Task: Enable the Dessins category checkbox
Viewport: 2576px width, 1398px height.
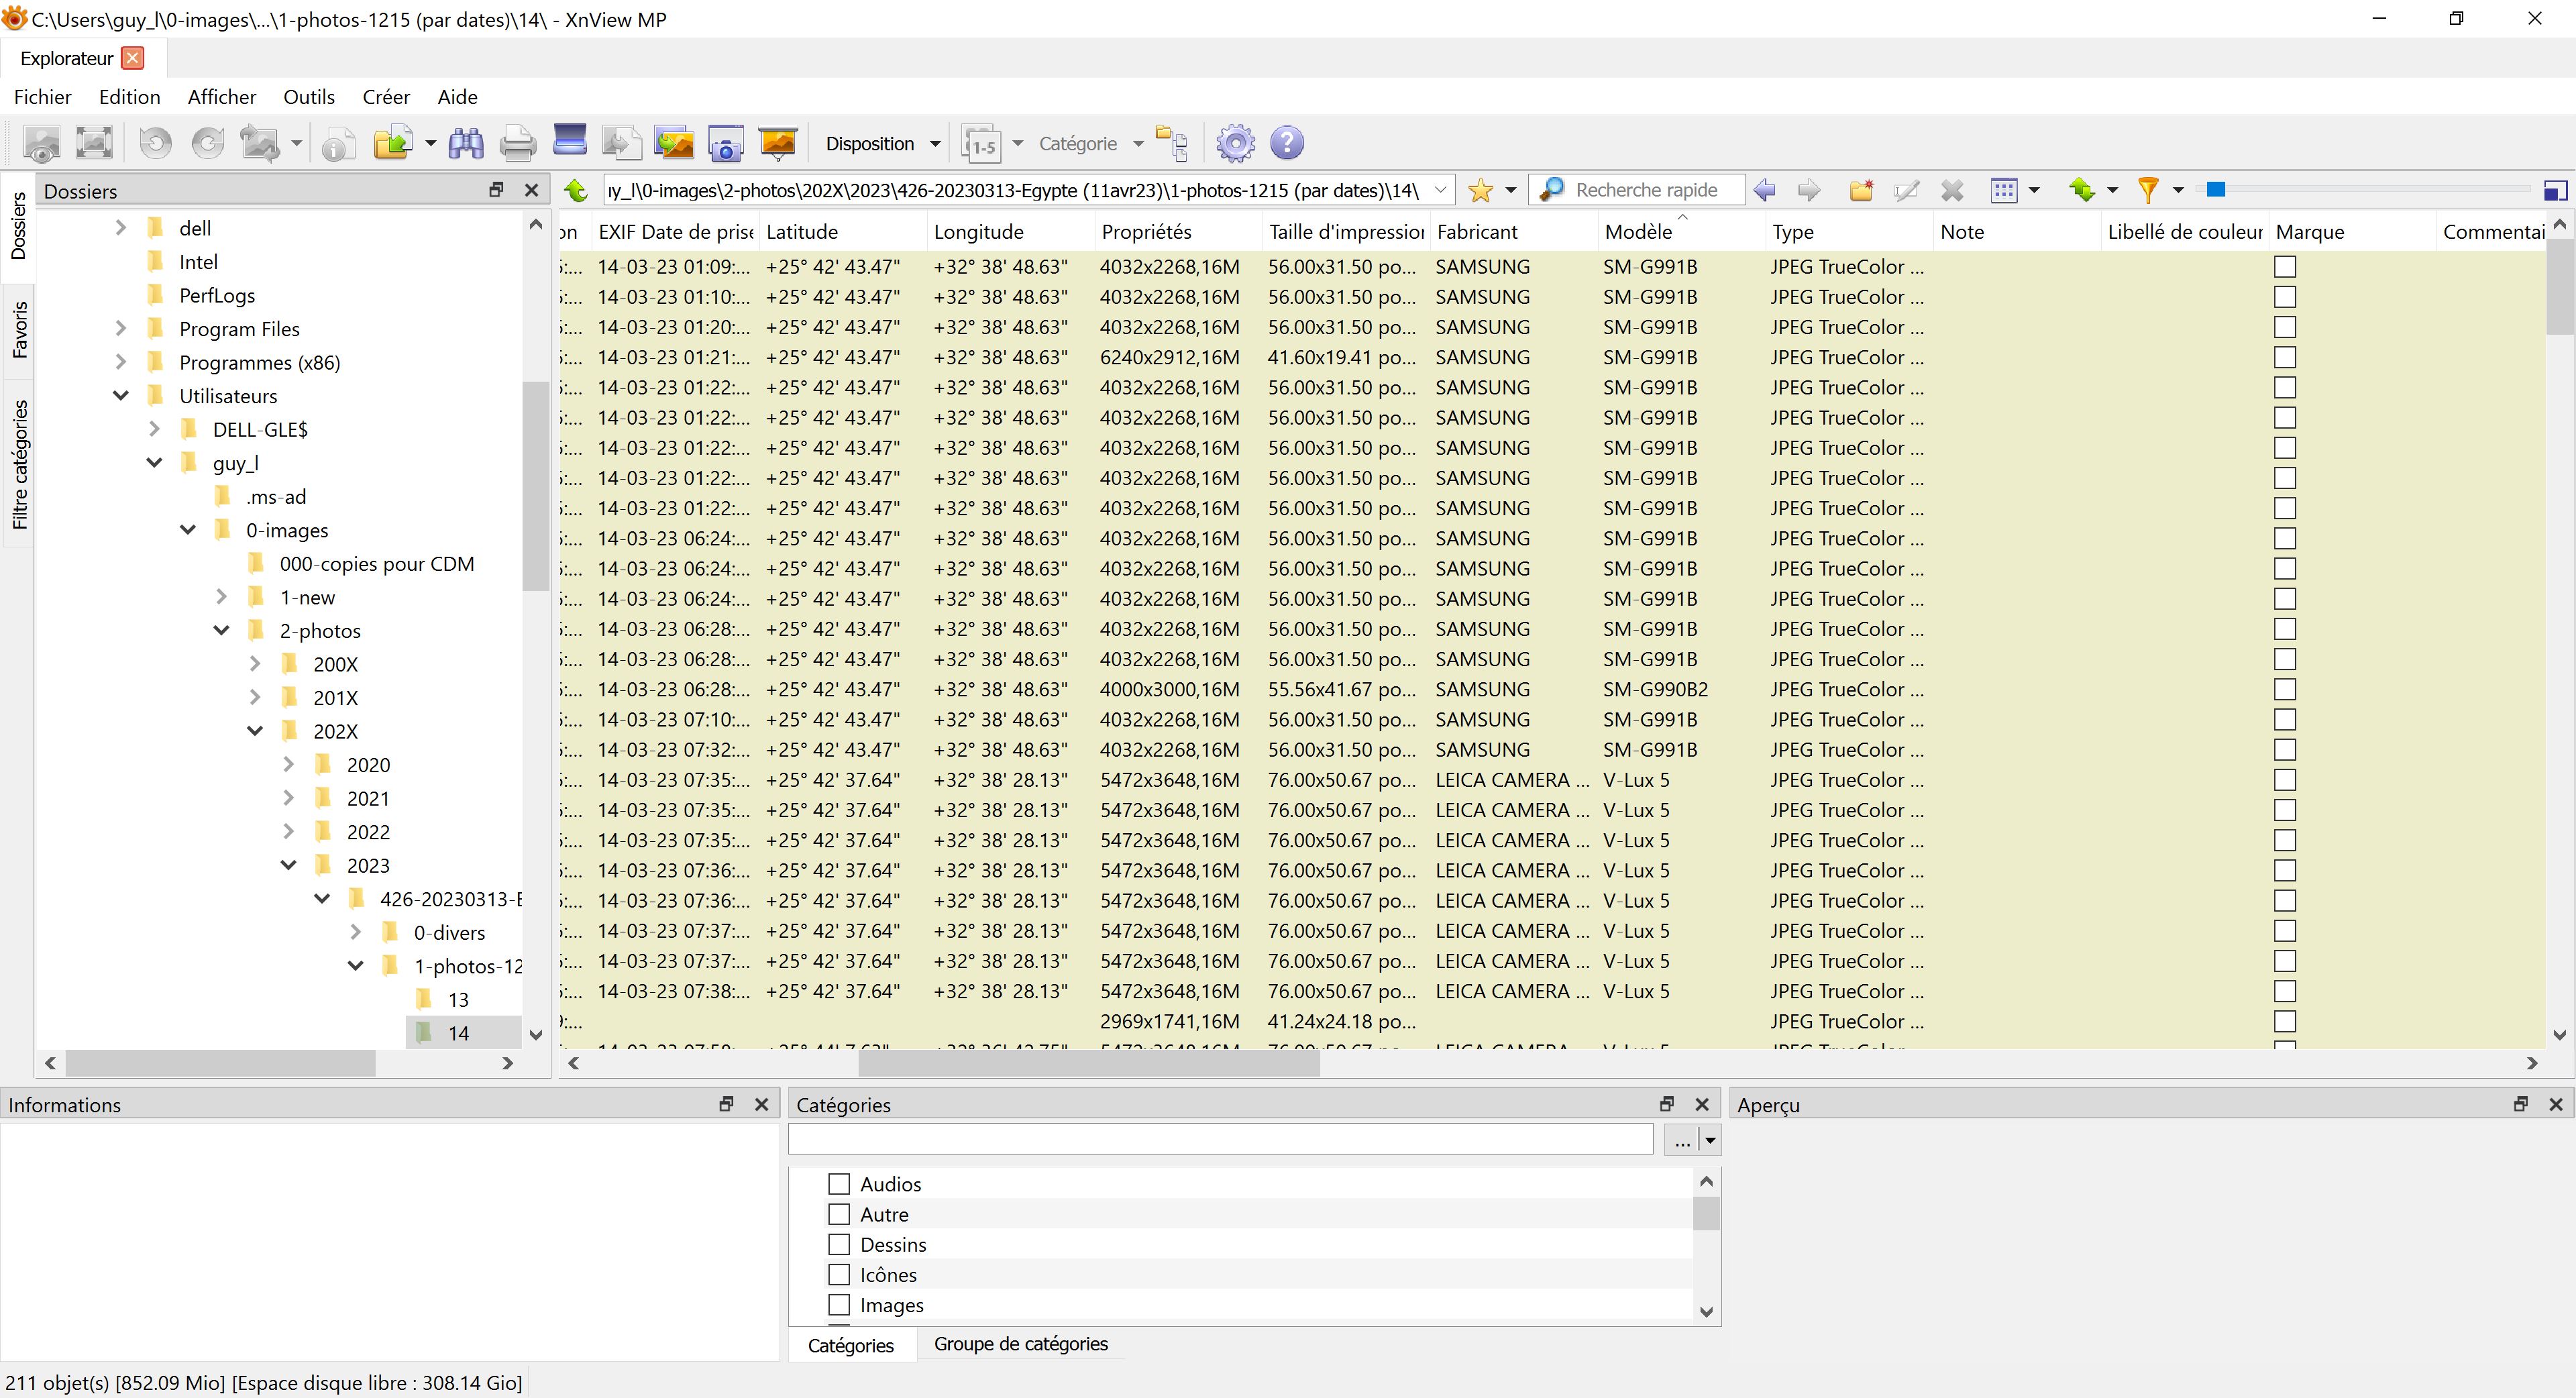Action: click(x=839, y=1245)
